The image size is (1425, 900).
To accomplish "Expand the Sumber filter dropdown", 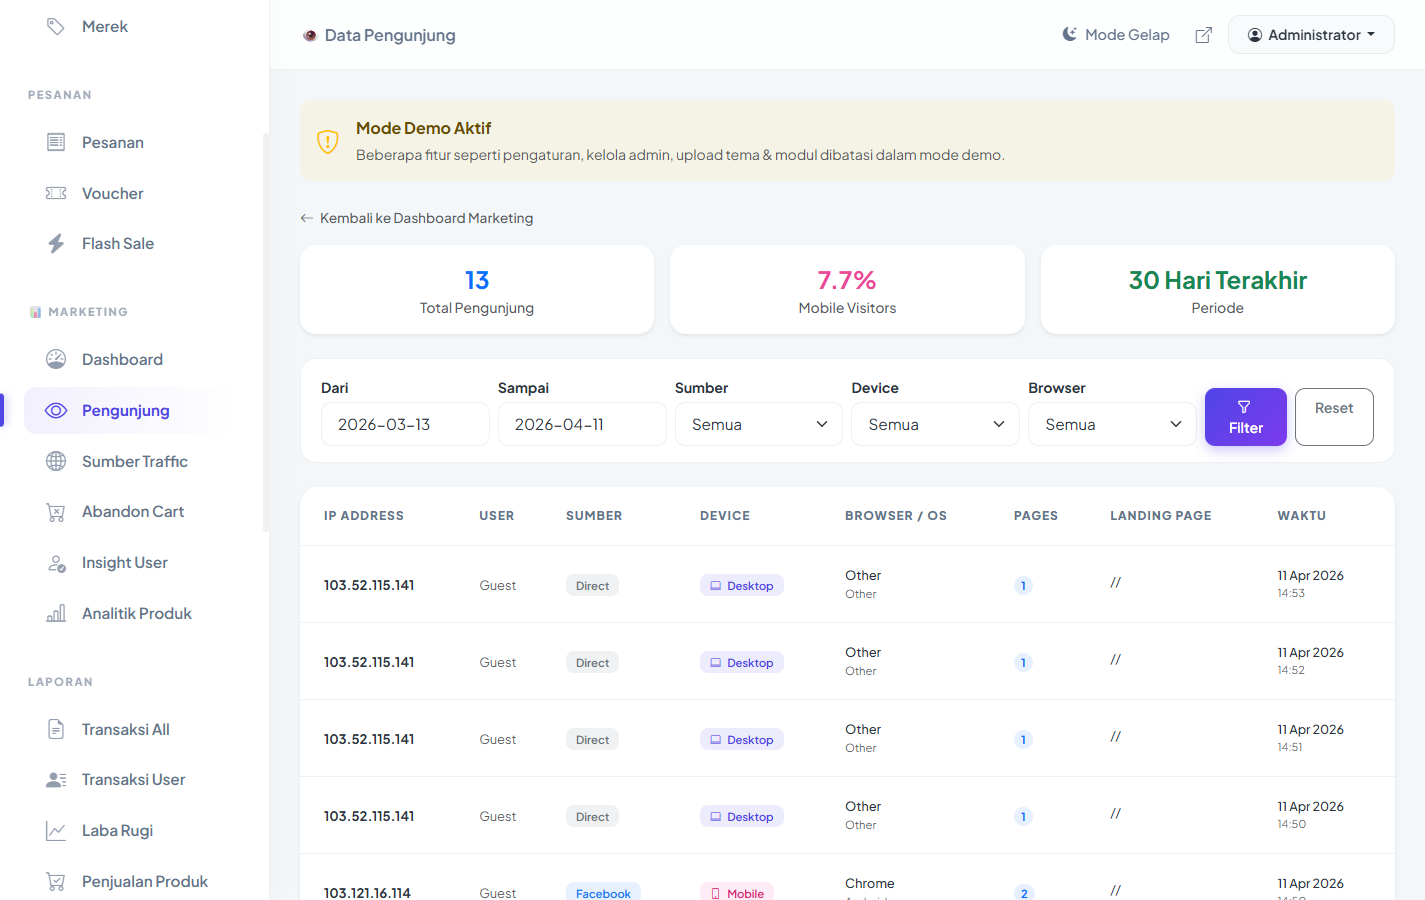I will point(758,424).
